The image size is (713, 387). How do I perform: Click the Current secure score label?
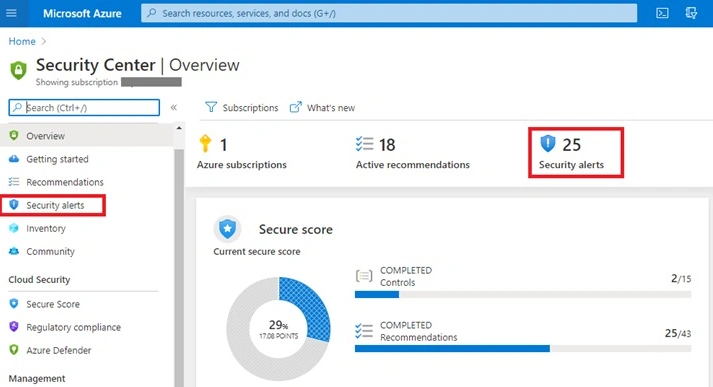[x=257, y=251]
